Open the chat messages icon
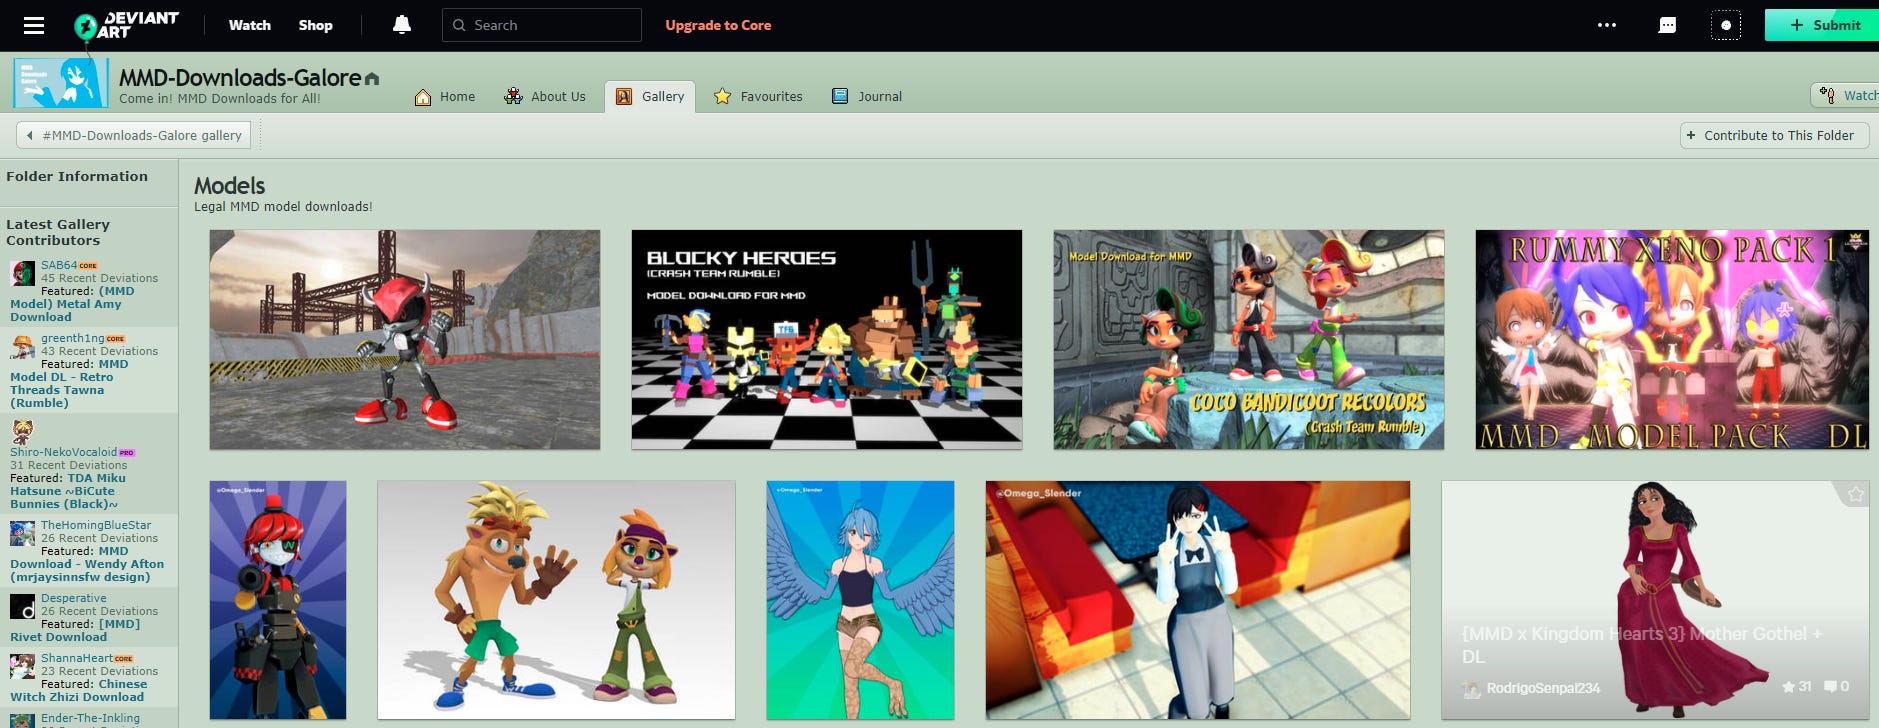 click(x=1667, y=25)
